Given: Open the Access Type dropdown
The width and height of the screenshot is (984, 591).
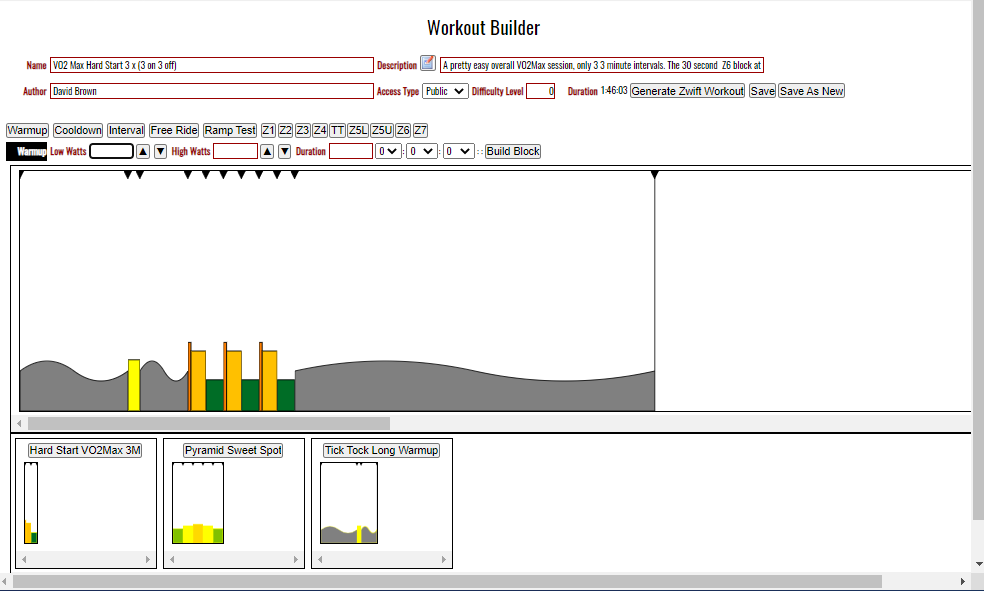Looking at the screenshot, I should [445, 91].
